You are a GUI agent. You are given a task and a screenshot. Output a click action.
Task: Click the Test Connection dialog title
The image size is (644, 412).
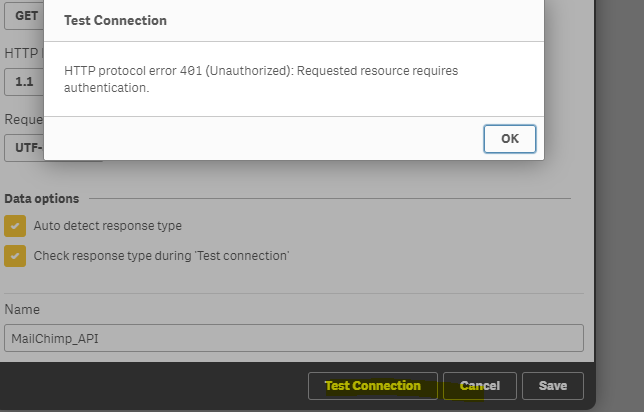coord(115,20)
